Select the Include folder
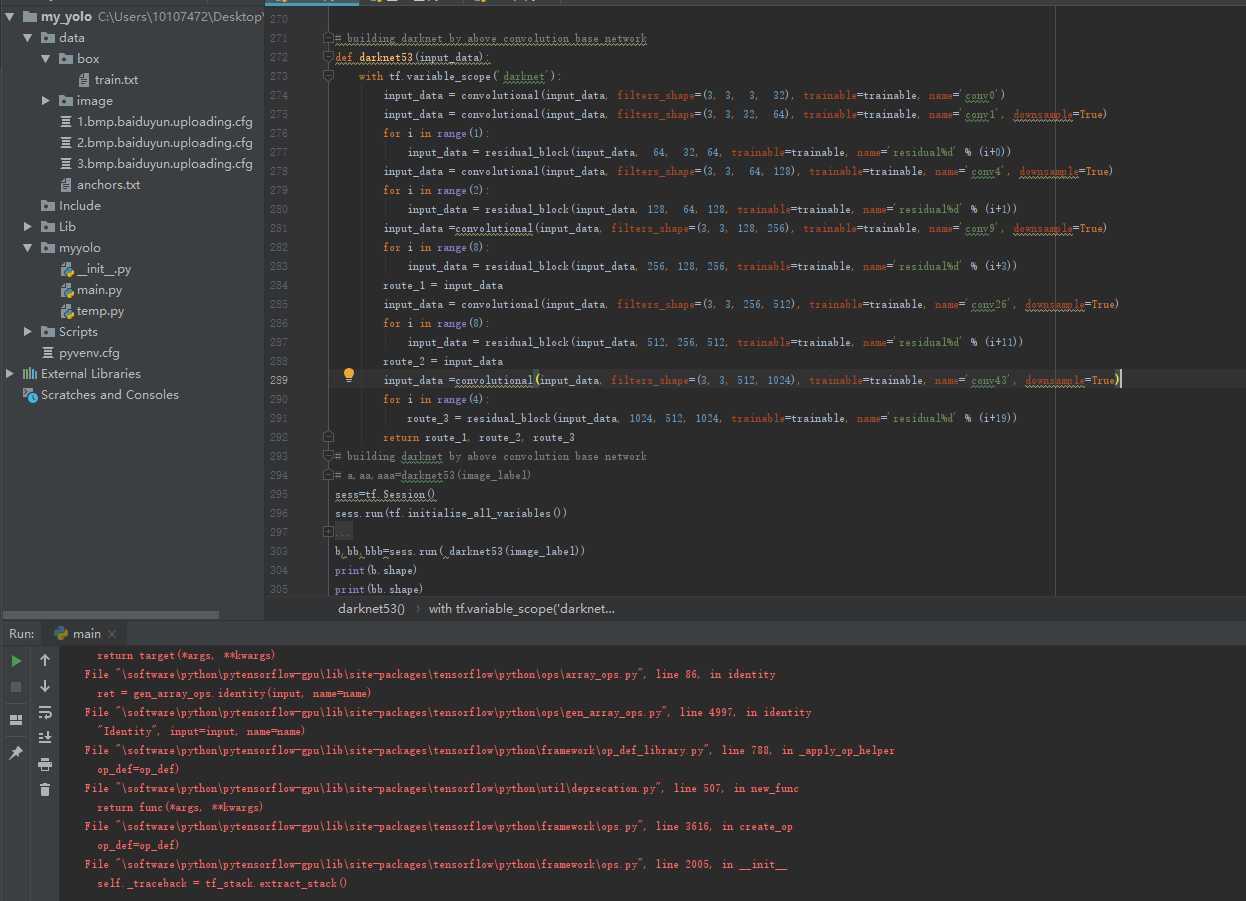The image size is (1246, 901). pyautogui.click(x=79, y=206)
